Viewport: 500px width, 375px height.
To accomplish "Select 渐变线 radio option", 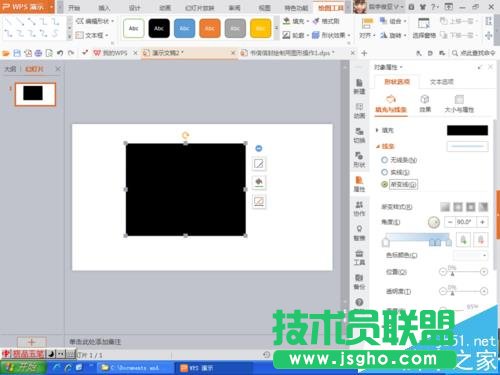I will (399, 184).
